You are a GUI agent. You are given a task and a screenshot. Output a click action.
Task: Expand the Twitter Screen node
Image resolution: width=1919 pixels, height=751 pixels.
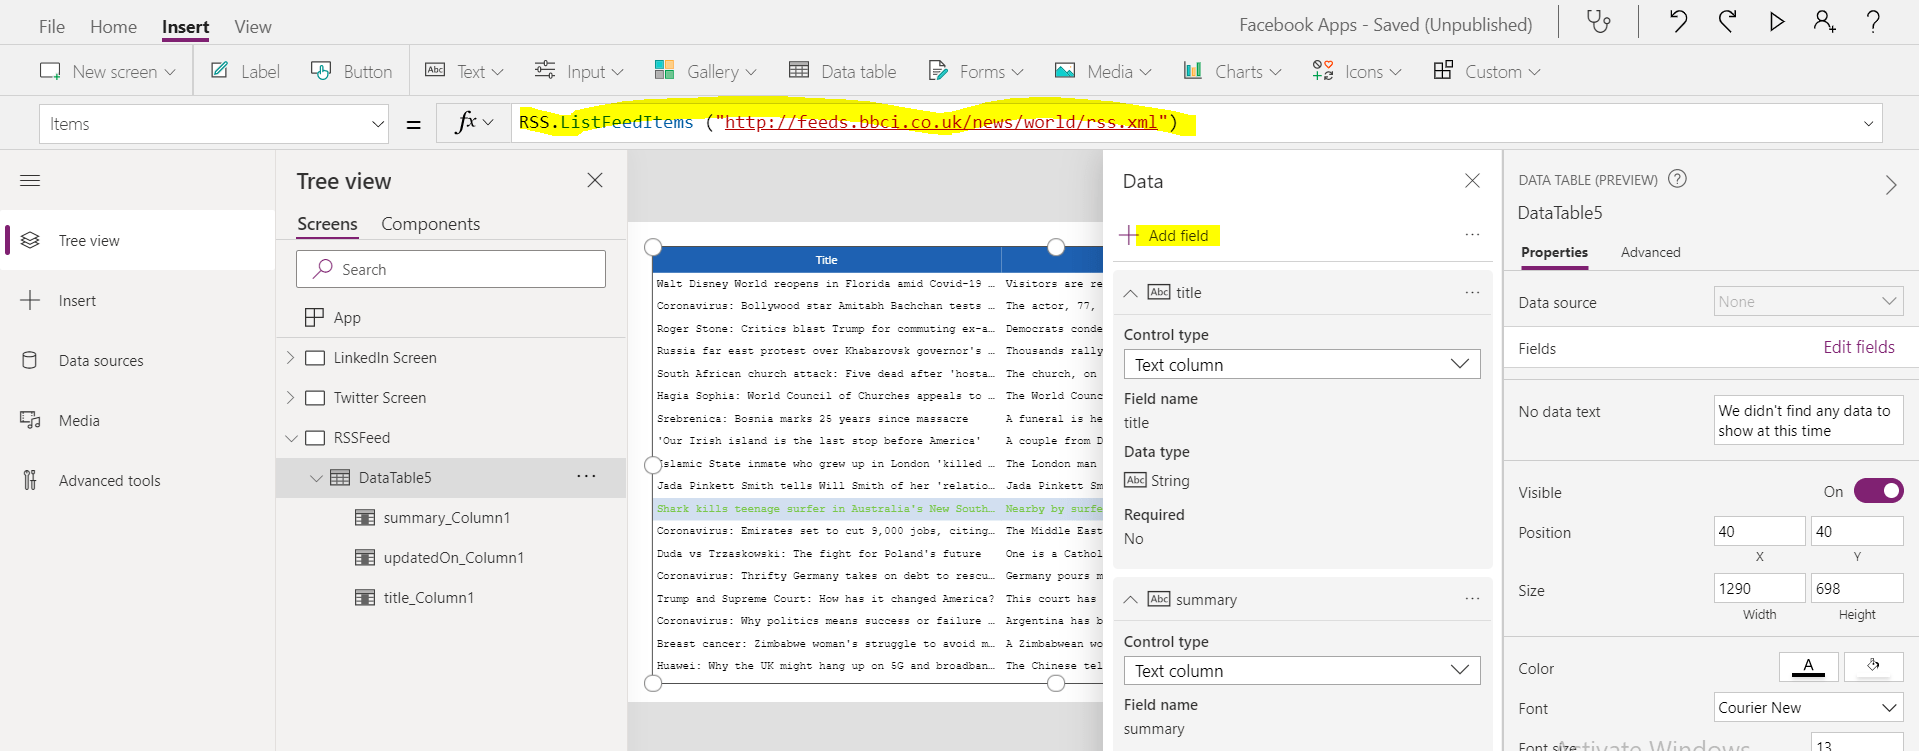(291, 398)
